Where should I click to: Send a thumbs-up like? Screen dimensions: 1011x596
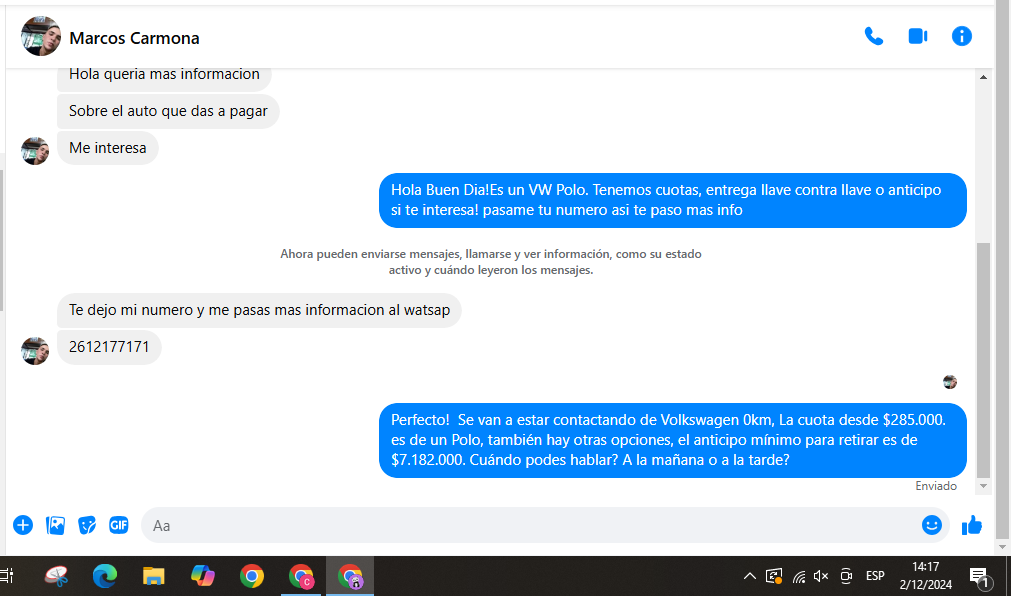pos(972,525)
